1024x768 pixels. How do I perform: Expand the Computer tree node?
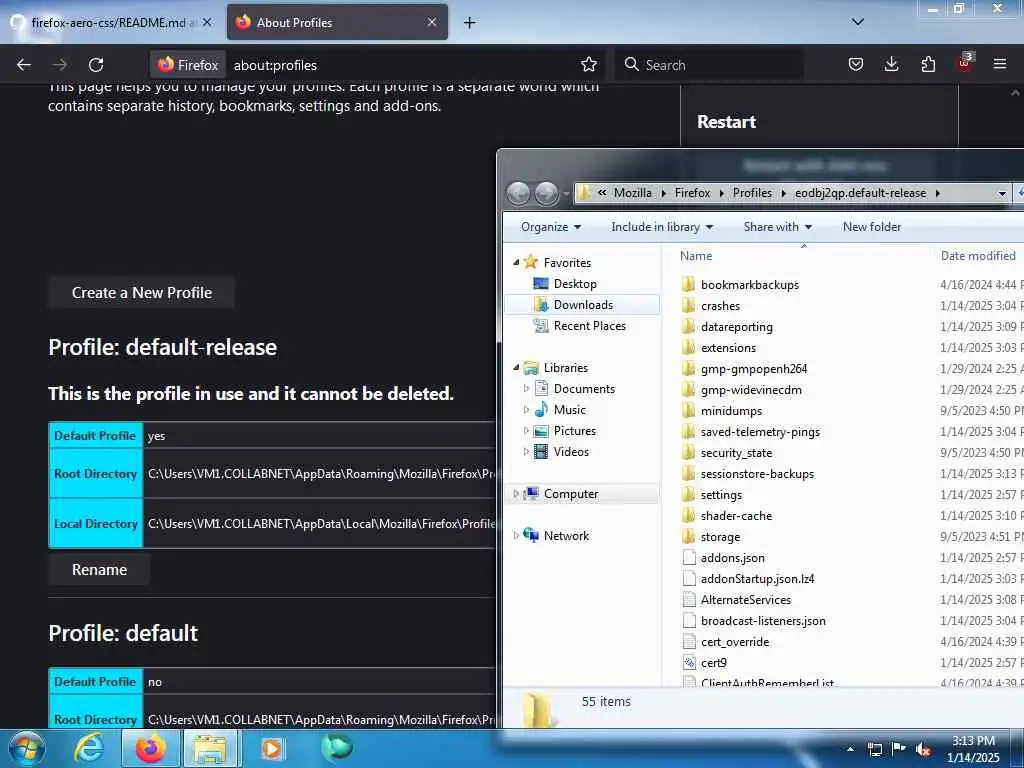coord(516,494)
